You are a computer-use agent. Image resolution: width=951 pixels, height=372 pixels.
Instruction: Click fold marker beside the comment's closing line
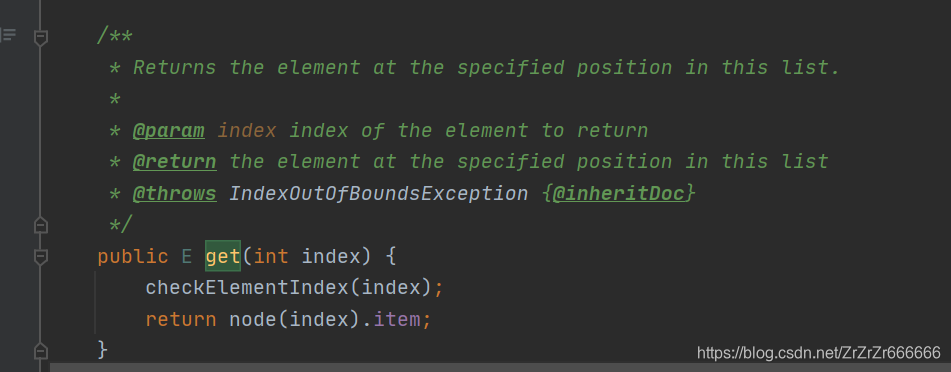41,225
